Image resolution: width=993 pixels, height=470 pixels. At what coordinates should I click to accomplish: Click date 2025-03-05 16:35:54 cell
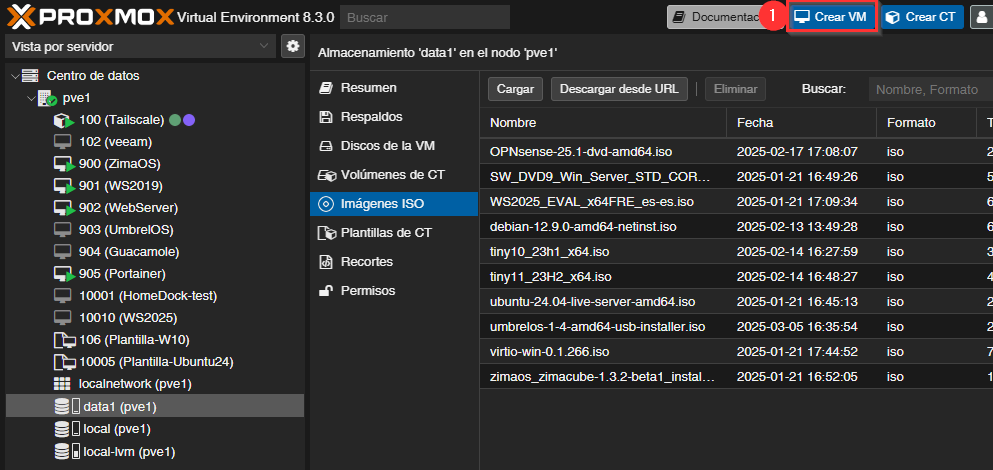coord(797,327)
